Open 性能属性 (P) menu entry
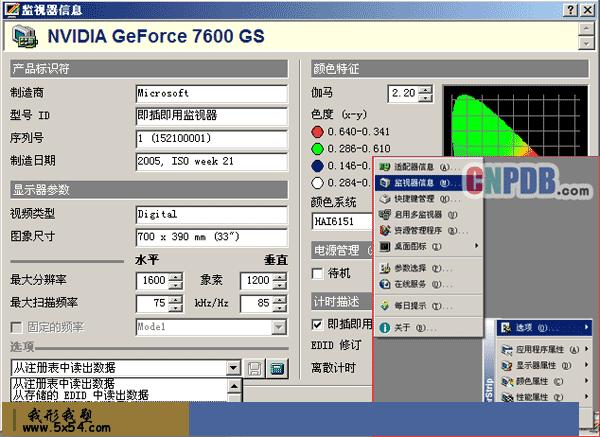Screen dimensions: 600x437 [544, 397]
